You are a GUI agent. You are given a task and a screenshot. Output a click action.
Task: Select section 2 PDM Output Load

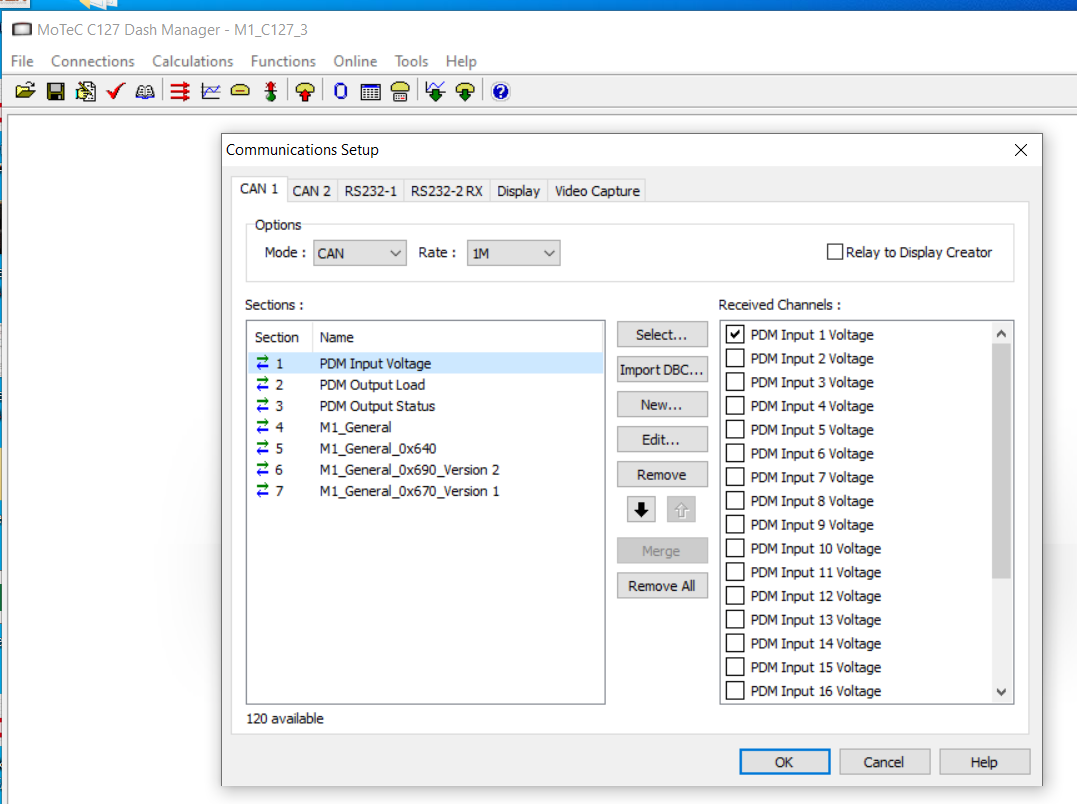coord(425,384)
